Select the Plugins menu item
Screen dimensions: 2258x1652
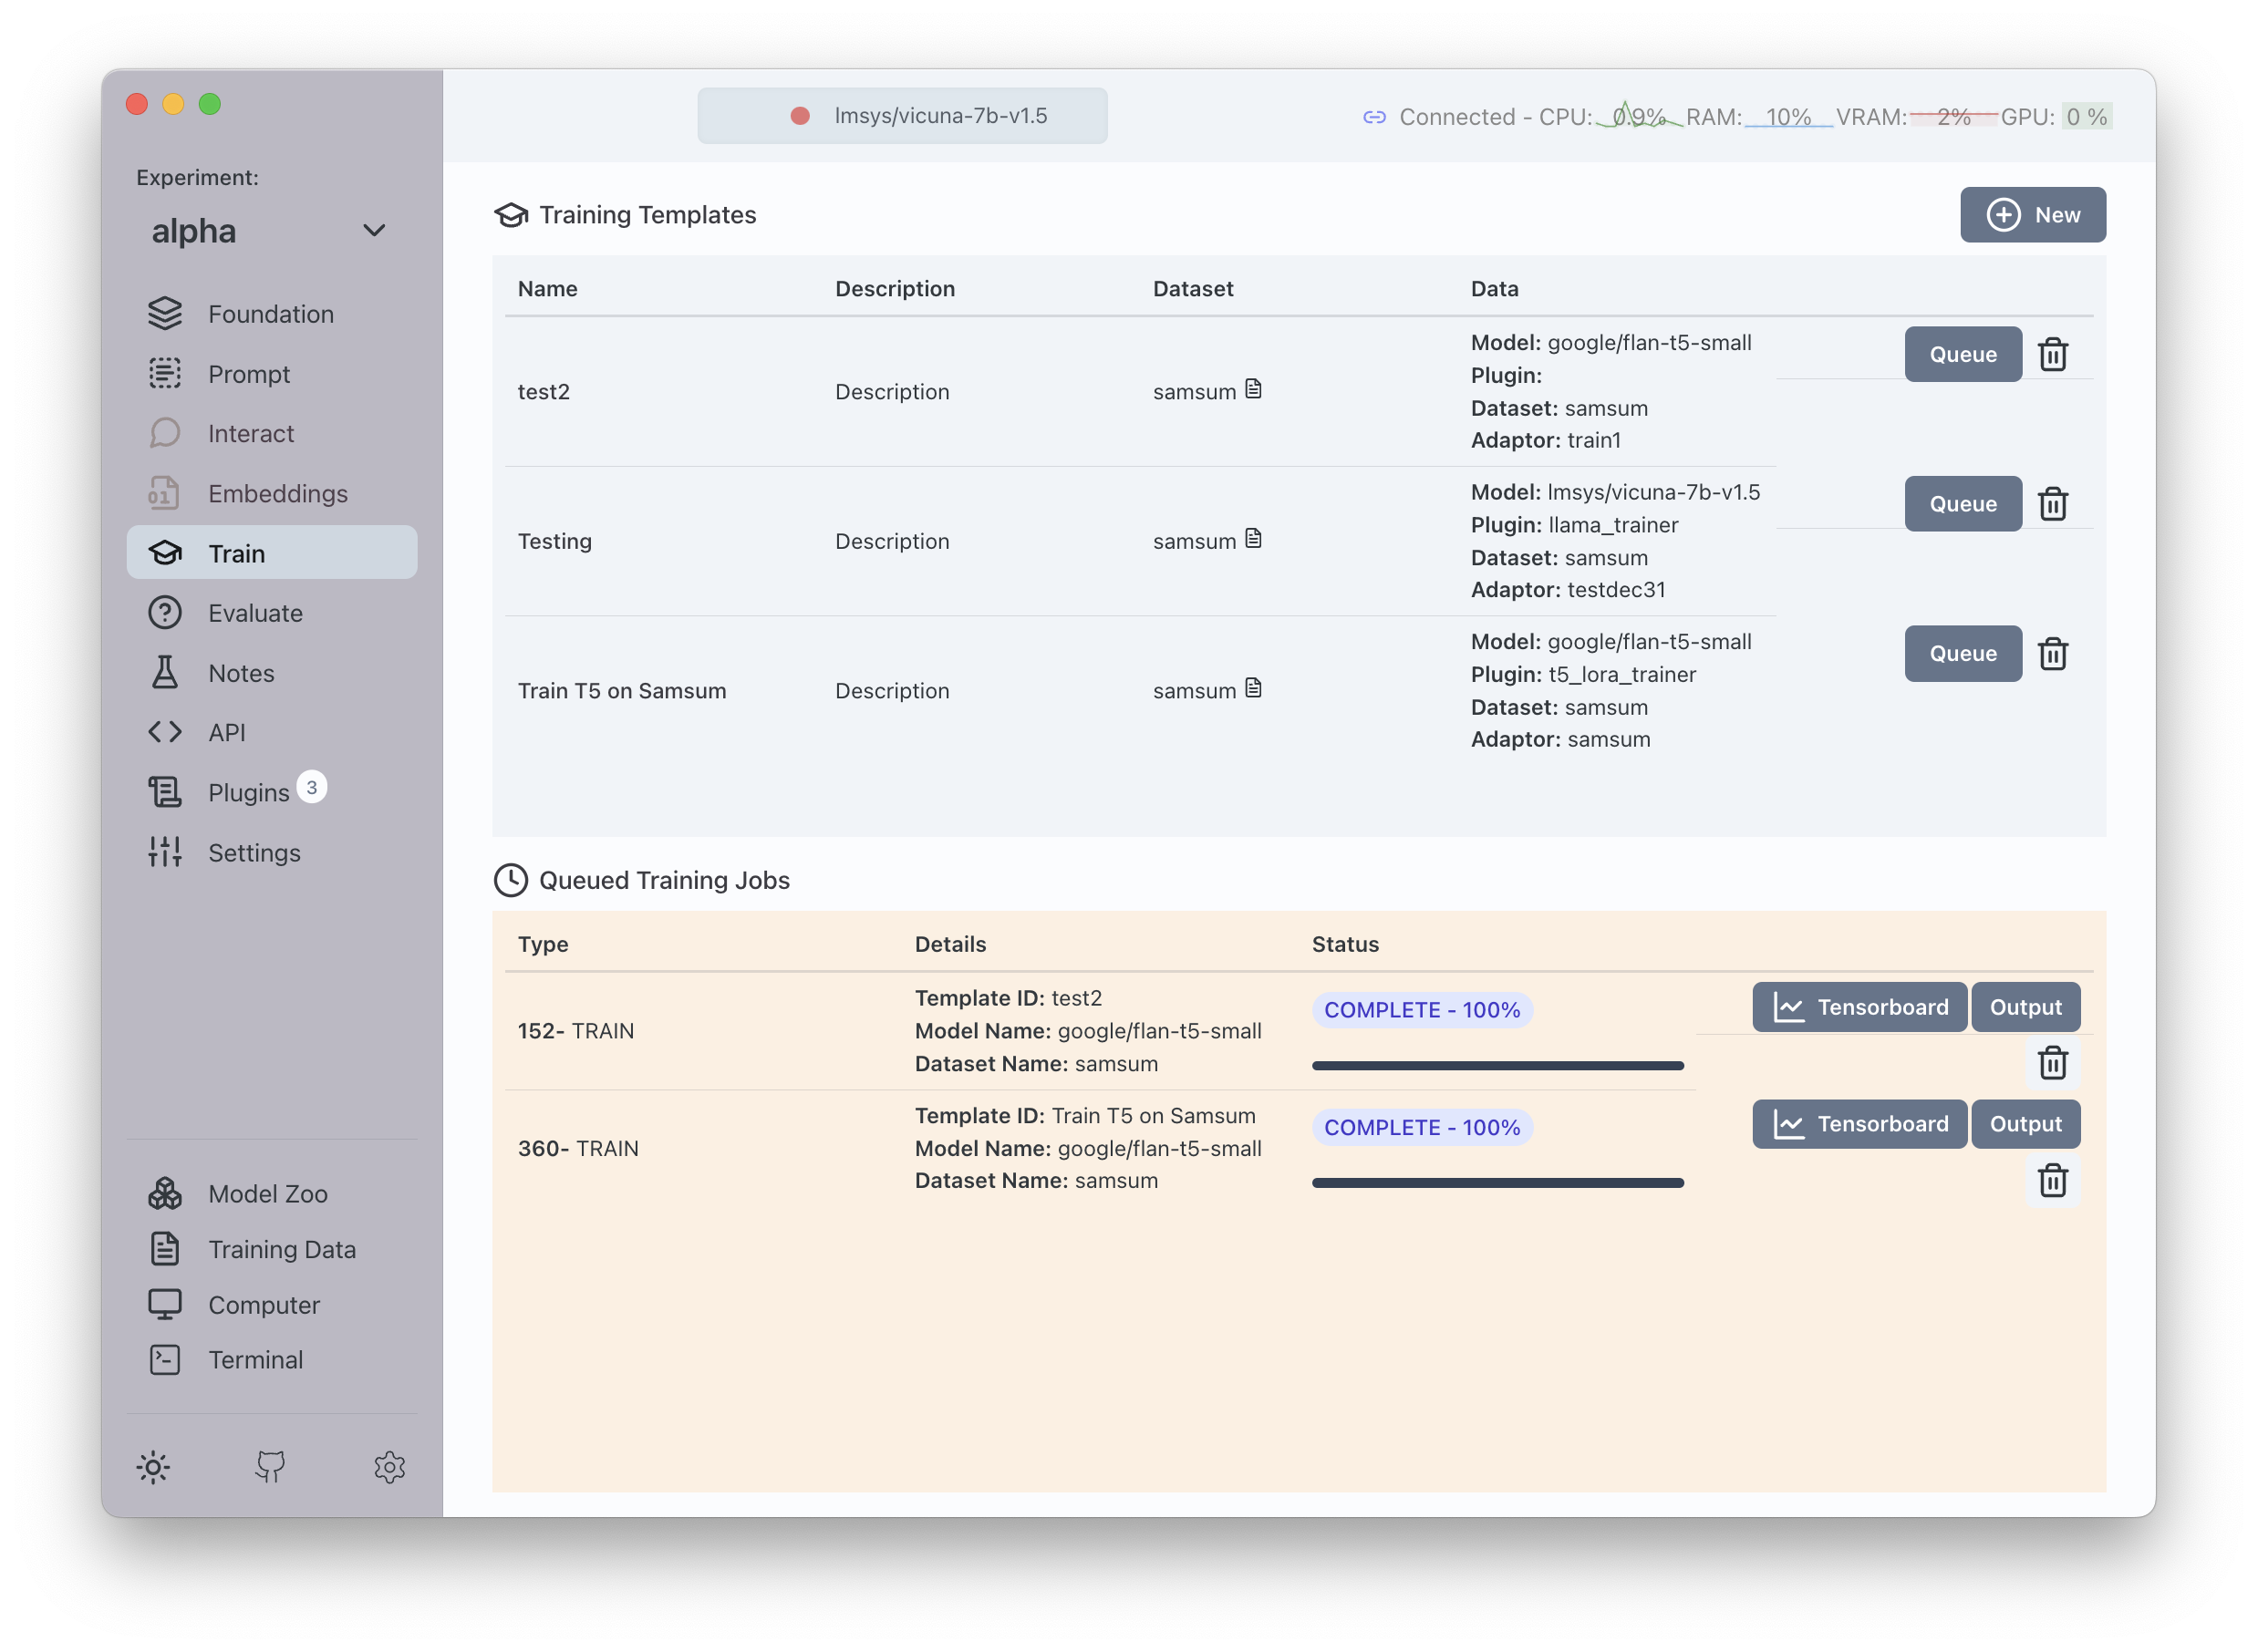(274, 792)
